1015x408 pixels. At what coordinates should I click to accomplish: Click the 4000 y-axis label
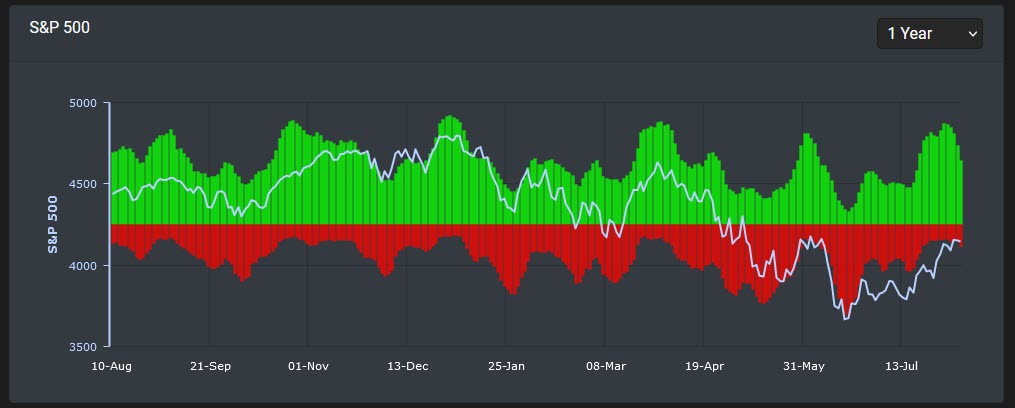(82, 266)
